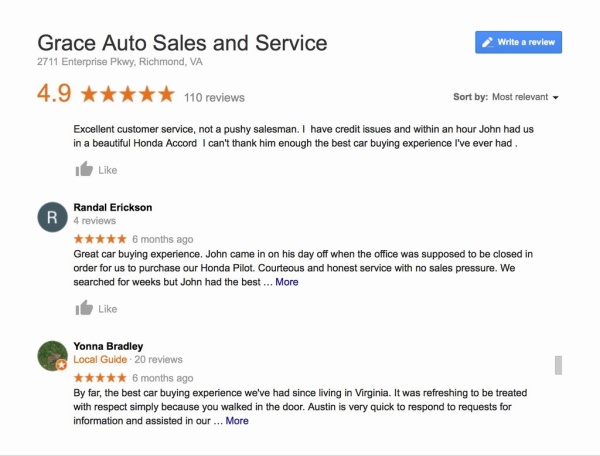Open Yonna Bradley's profile photo
This screenshot has width=600, height=456.
(52, 356)
